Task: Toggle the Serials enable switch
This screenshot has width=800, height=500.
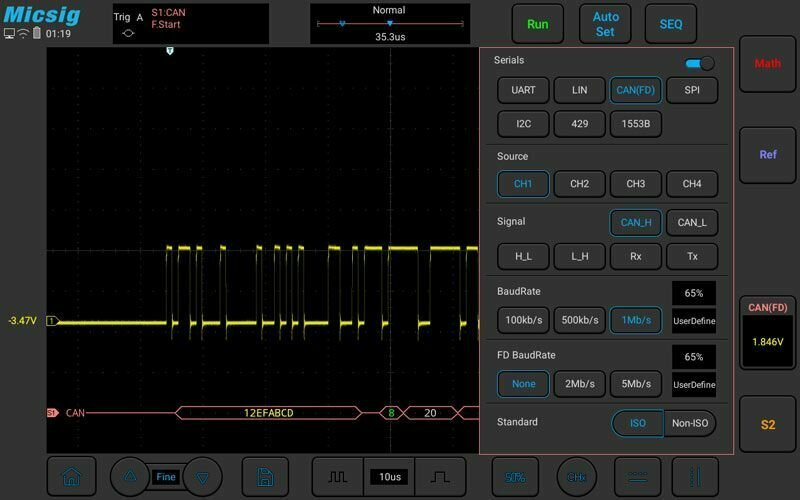Action: coord(700,63)
